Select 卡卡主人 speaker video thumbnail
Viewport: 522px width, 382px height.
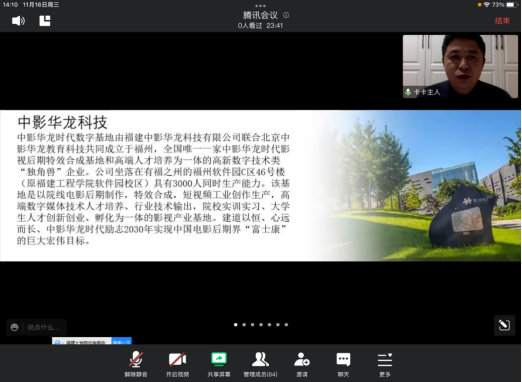(x=460, y=66)
